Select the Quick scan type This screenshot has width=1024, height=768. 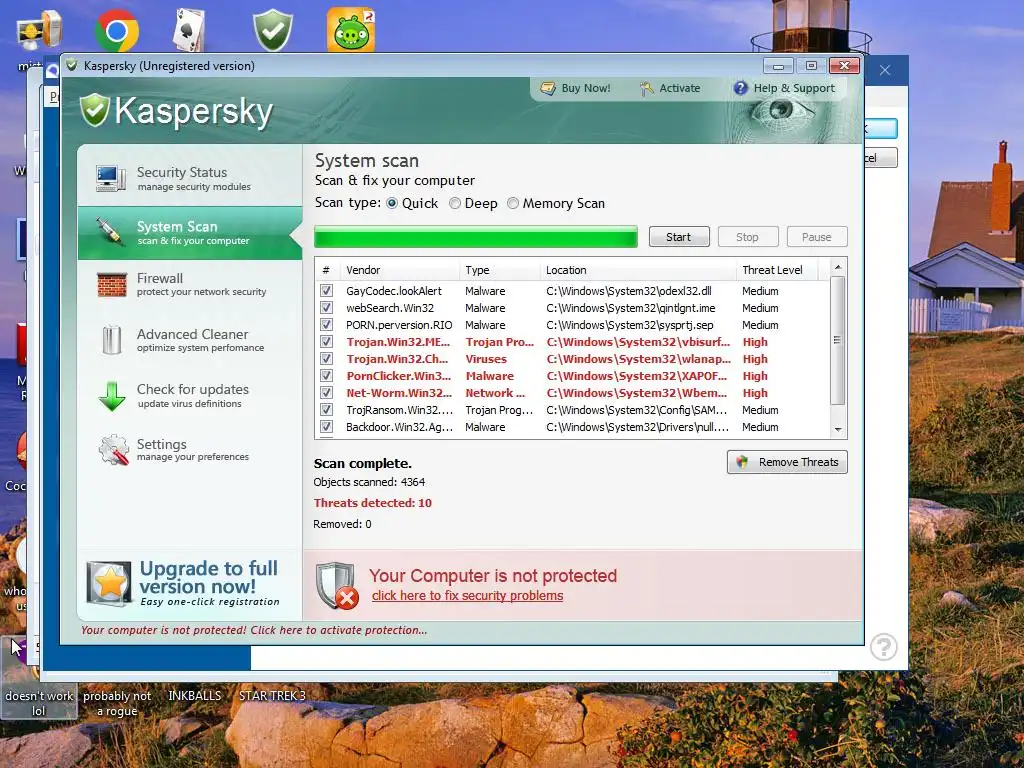pyautogui.click(x=392, y=203)
